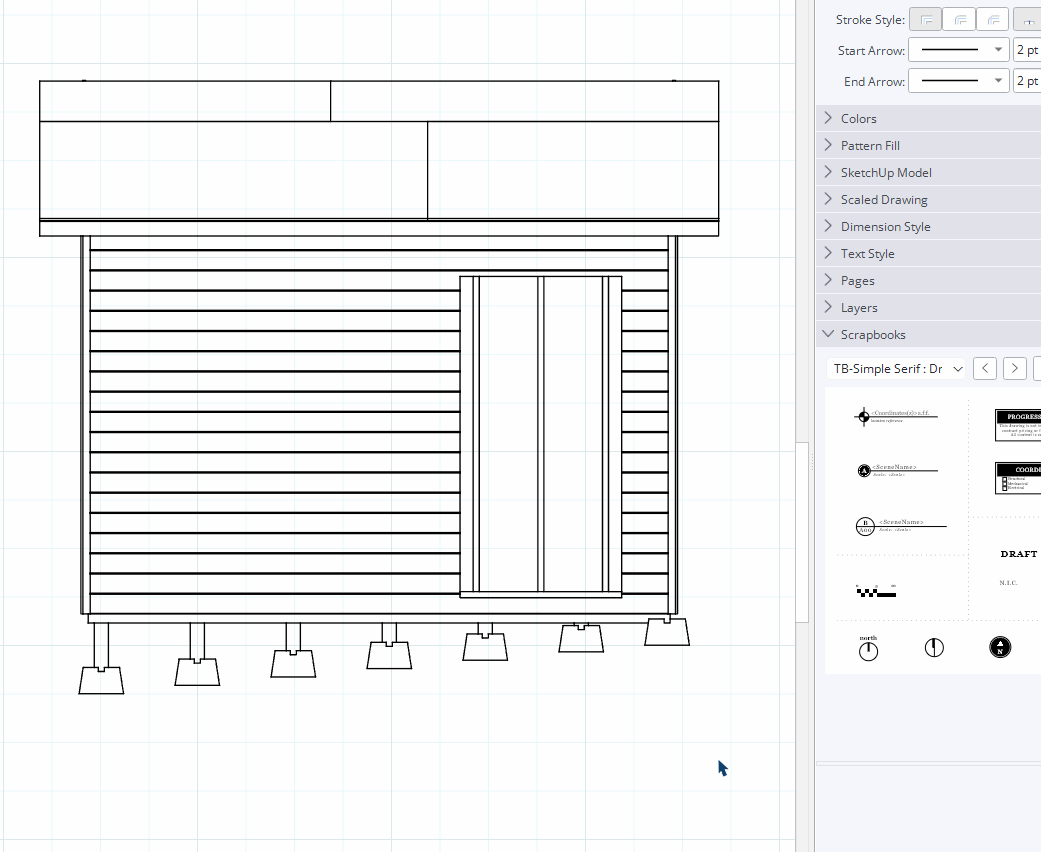Screen dimensions: 1041x852
Task: Open the Start Arrow style dropdown
Action: pos(958,50)
